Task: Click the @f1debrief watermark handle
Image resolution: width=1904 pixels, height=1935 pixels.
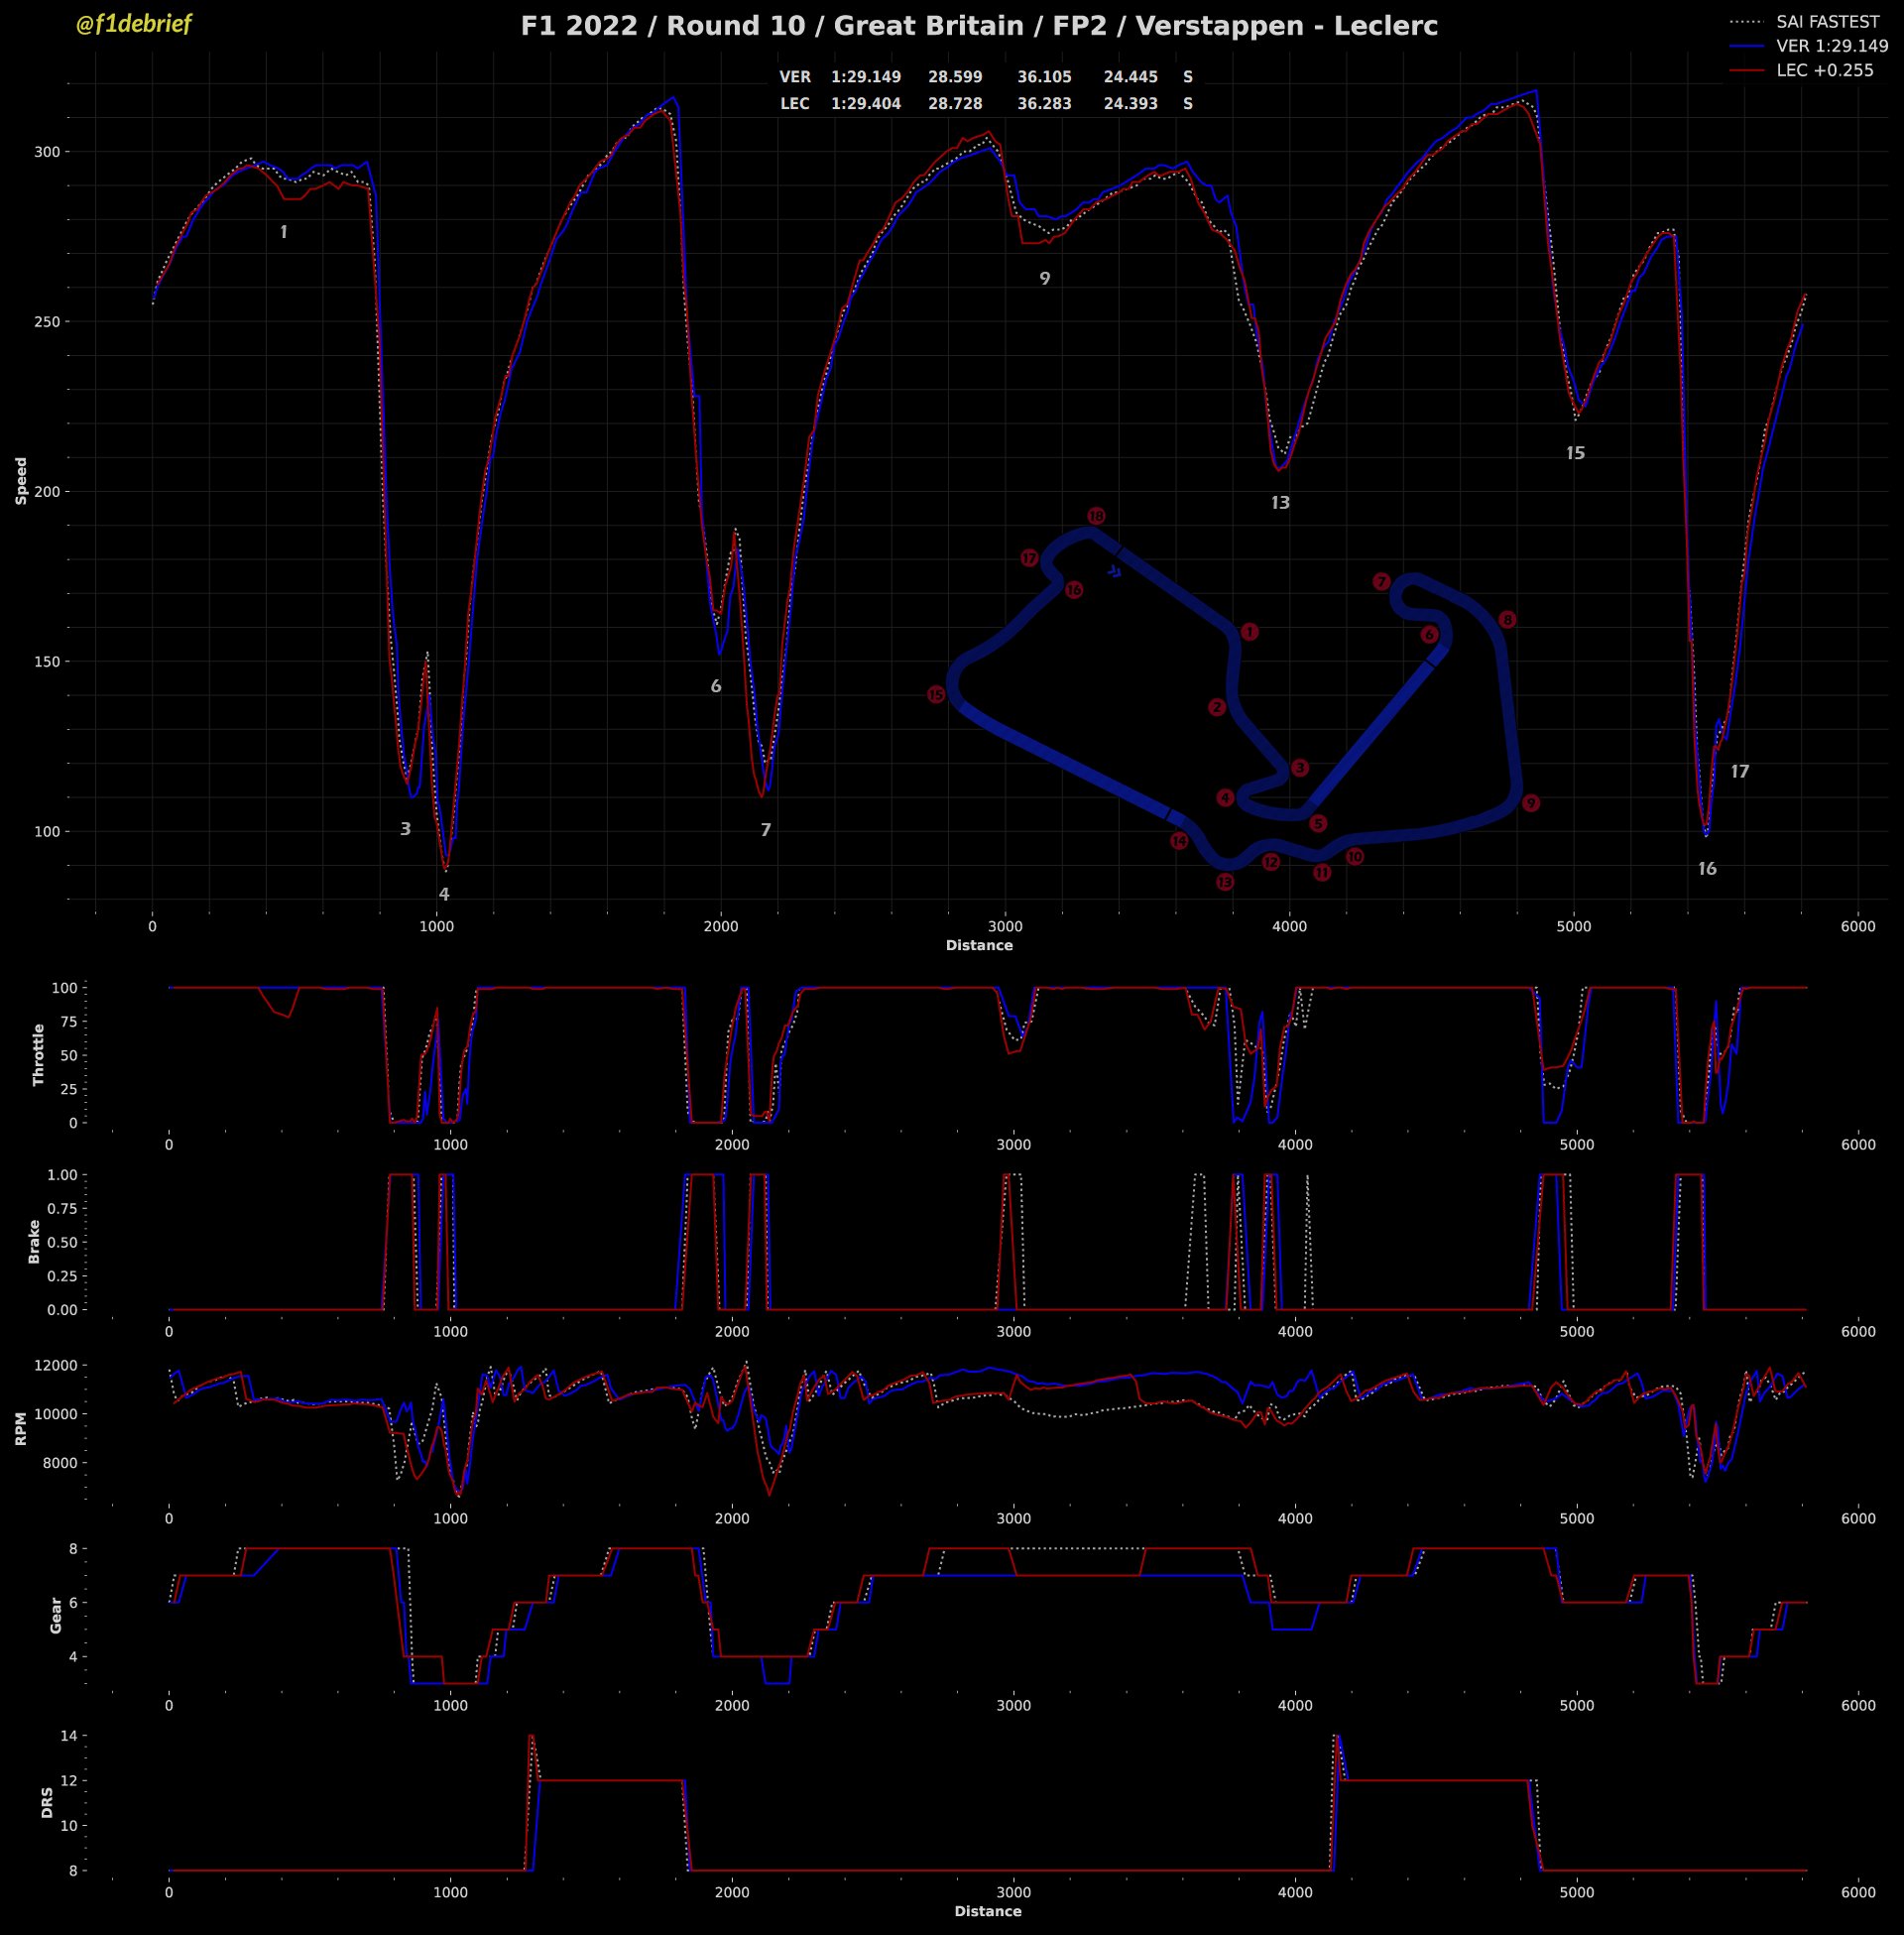Action: coord(133,24)
